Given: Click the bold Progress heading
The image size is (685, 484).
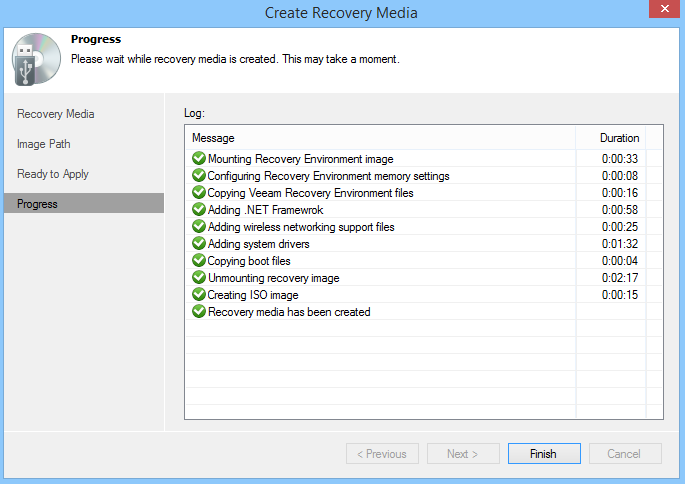Looking at the screenshot, I should click(x=96, y=39).
